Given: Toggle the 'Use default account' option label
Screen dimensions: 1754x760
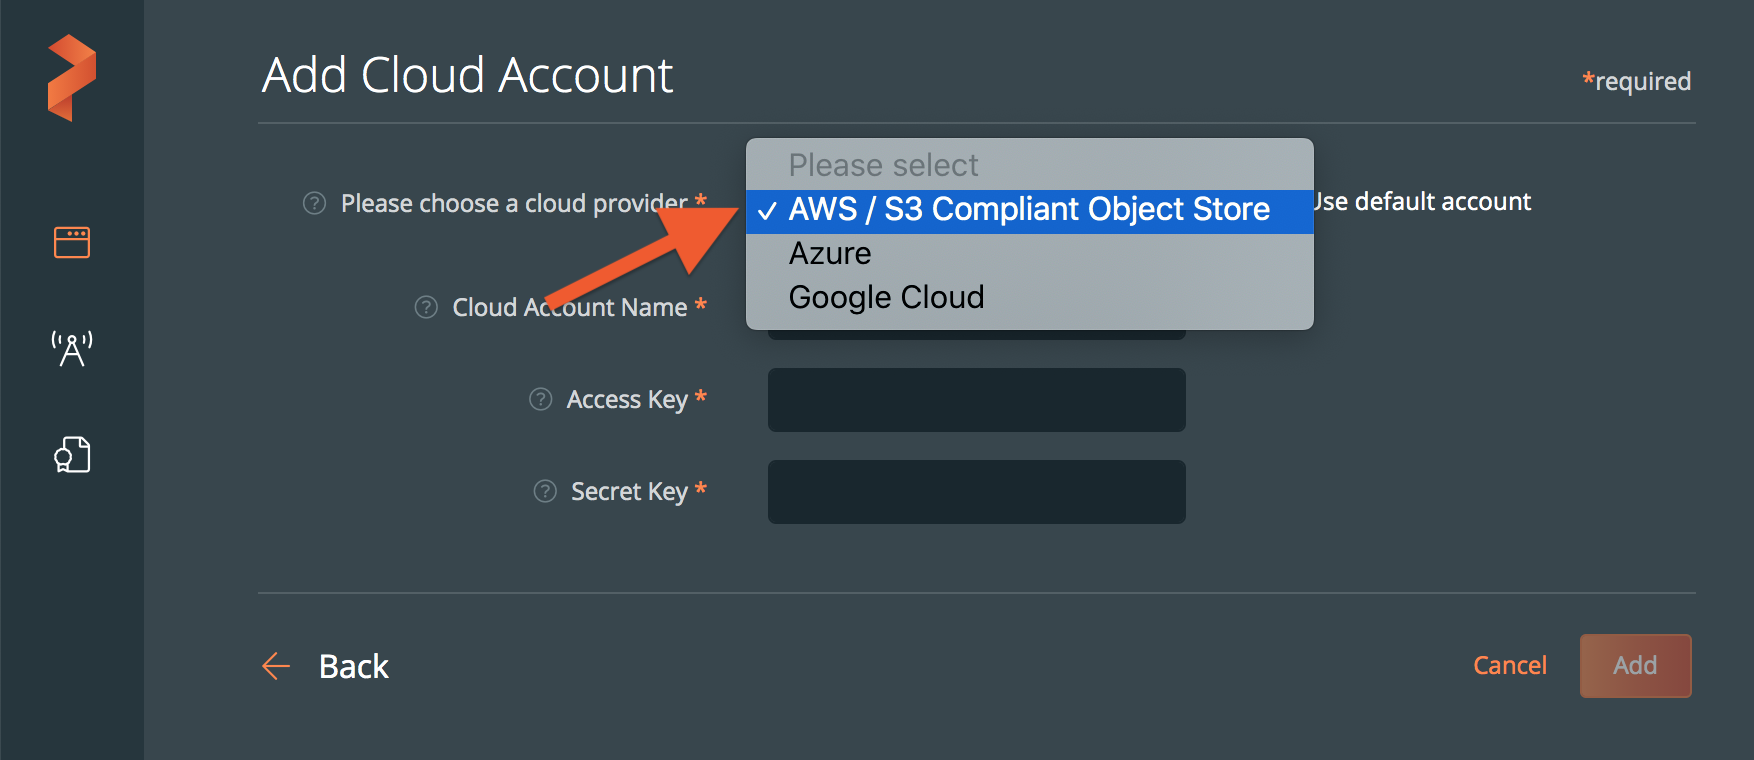Looking at the screenshot, I should coord(1425,202).
